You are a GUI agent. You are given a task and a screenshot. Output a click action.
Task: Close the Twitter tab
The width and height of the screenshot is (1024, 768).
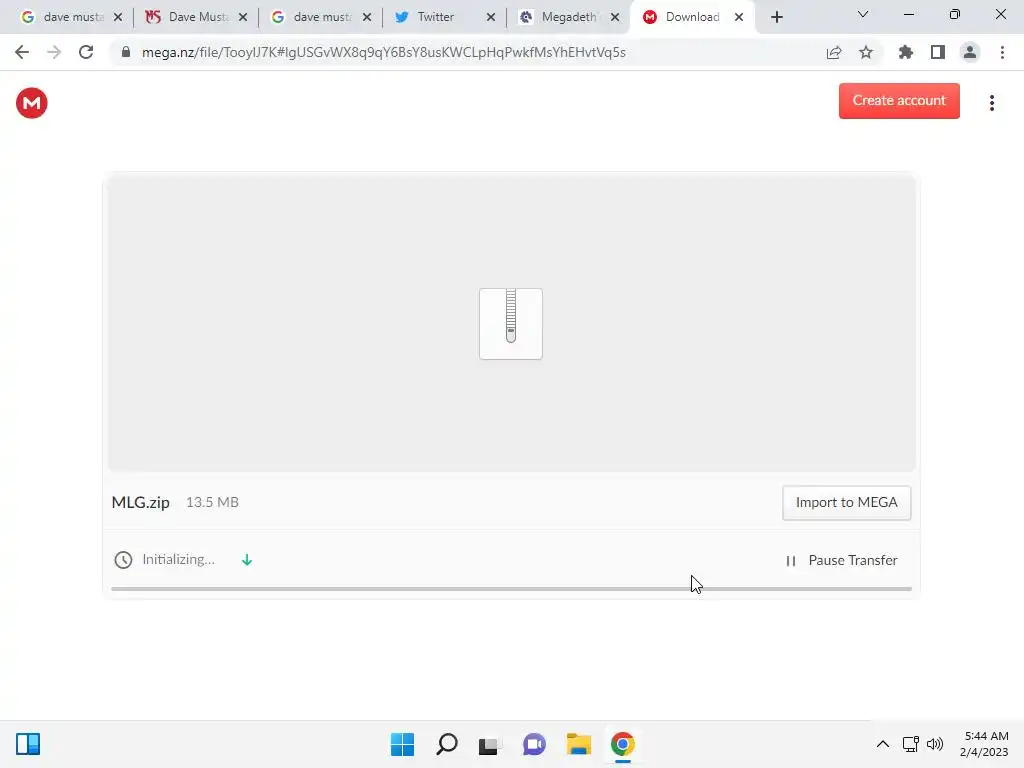(491, 18)
